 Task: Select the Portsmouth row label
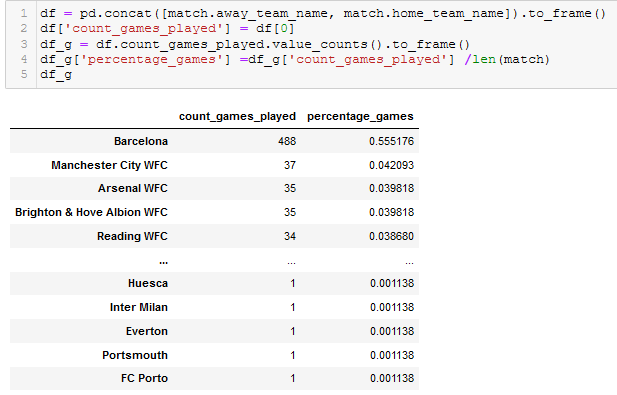135,355
